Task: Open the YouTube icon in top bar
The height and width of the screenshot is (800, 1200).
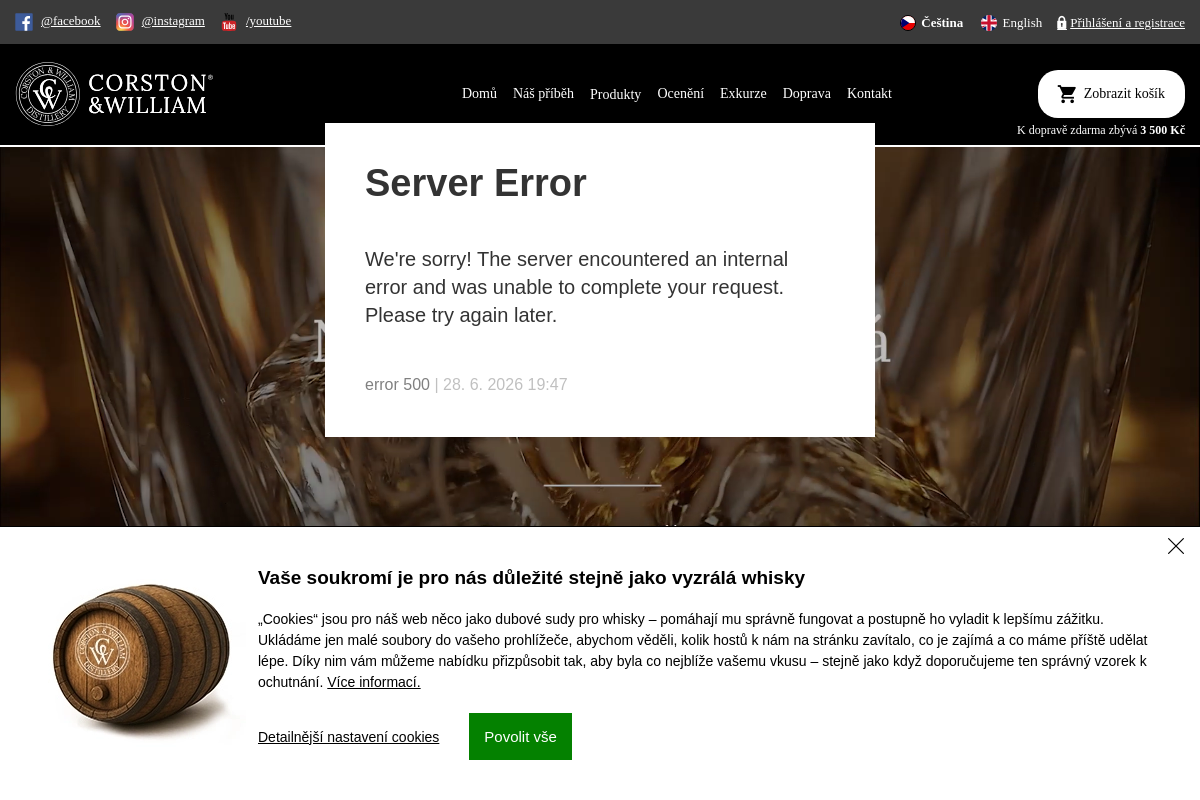Action: point(229,22)
